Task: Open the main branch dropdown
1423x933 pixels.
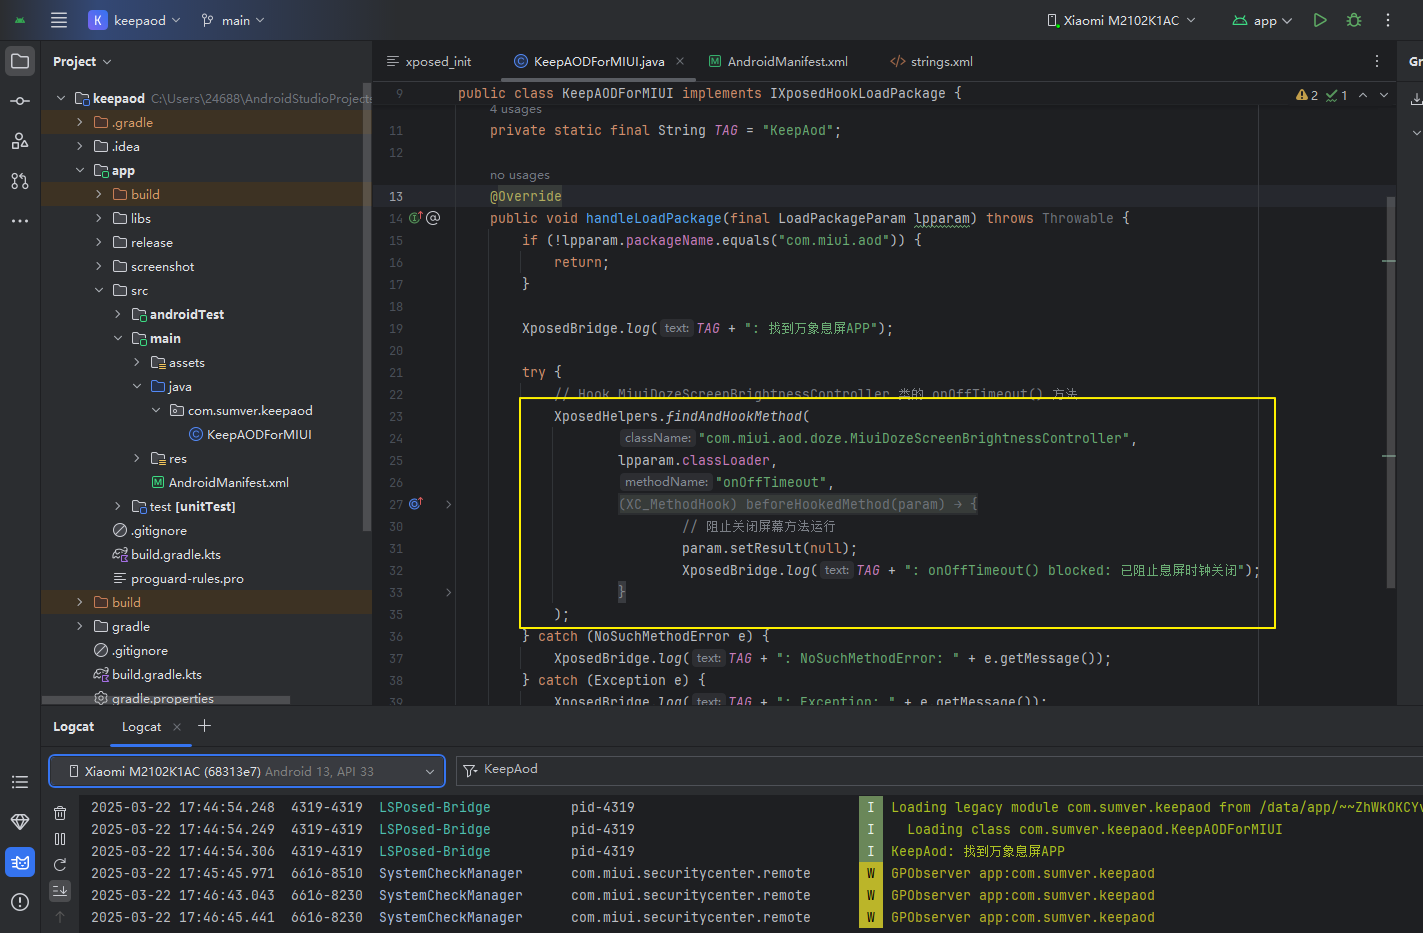Action: click(x=233, y=20)
